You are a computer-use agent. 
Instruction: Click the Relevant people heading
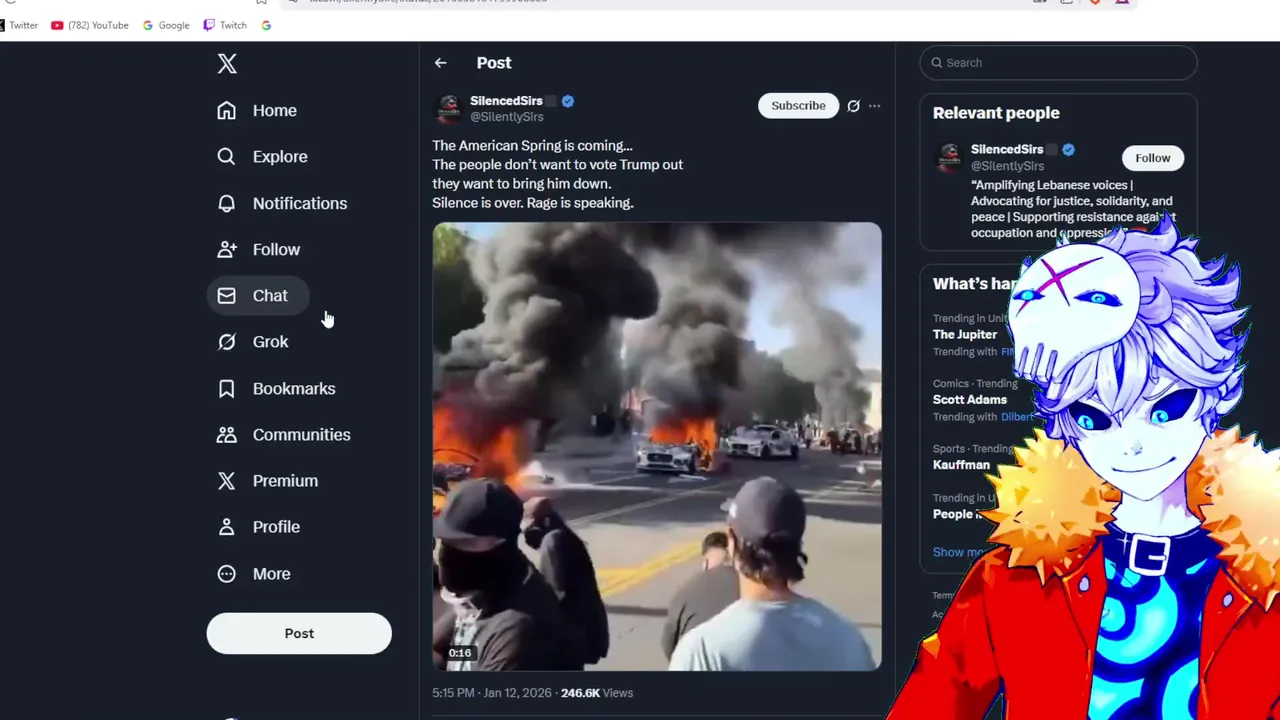[x=996, y=113]
